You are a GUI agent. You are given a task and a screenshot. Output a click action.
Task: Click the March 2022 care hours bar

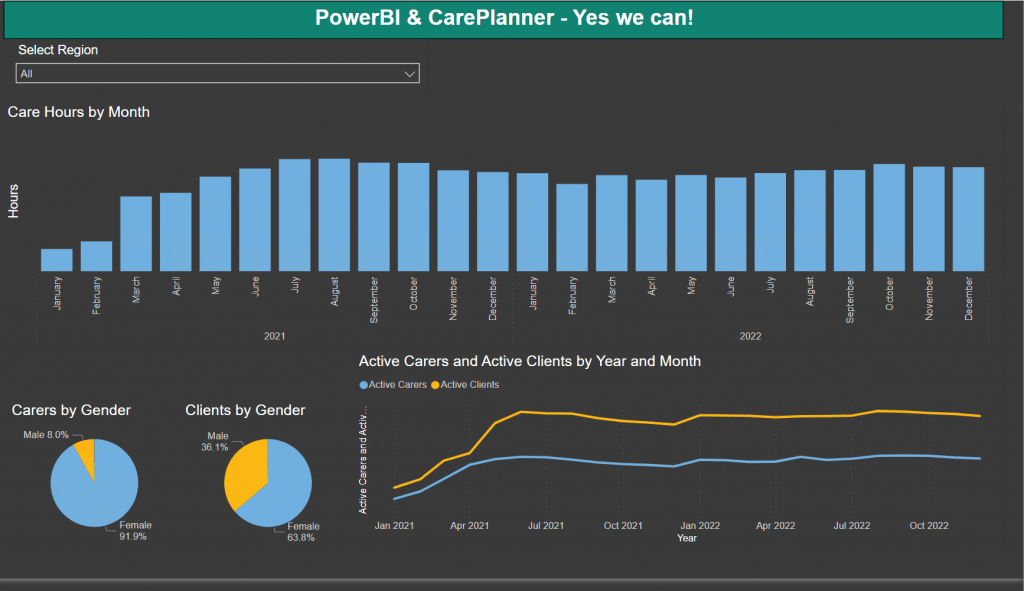click(612, 223)
